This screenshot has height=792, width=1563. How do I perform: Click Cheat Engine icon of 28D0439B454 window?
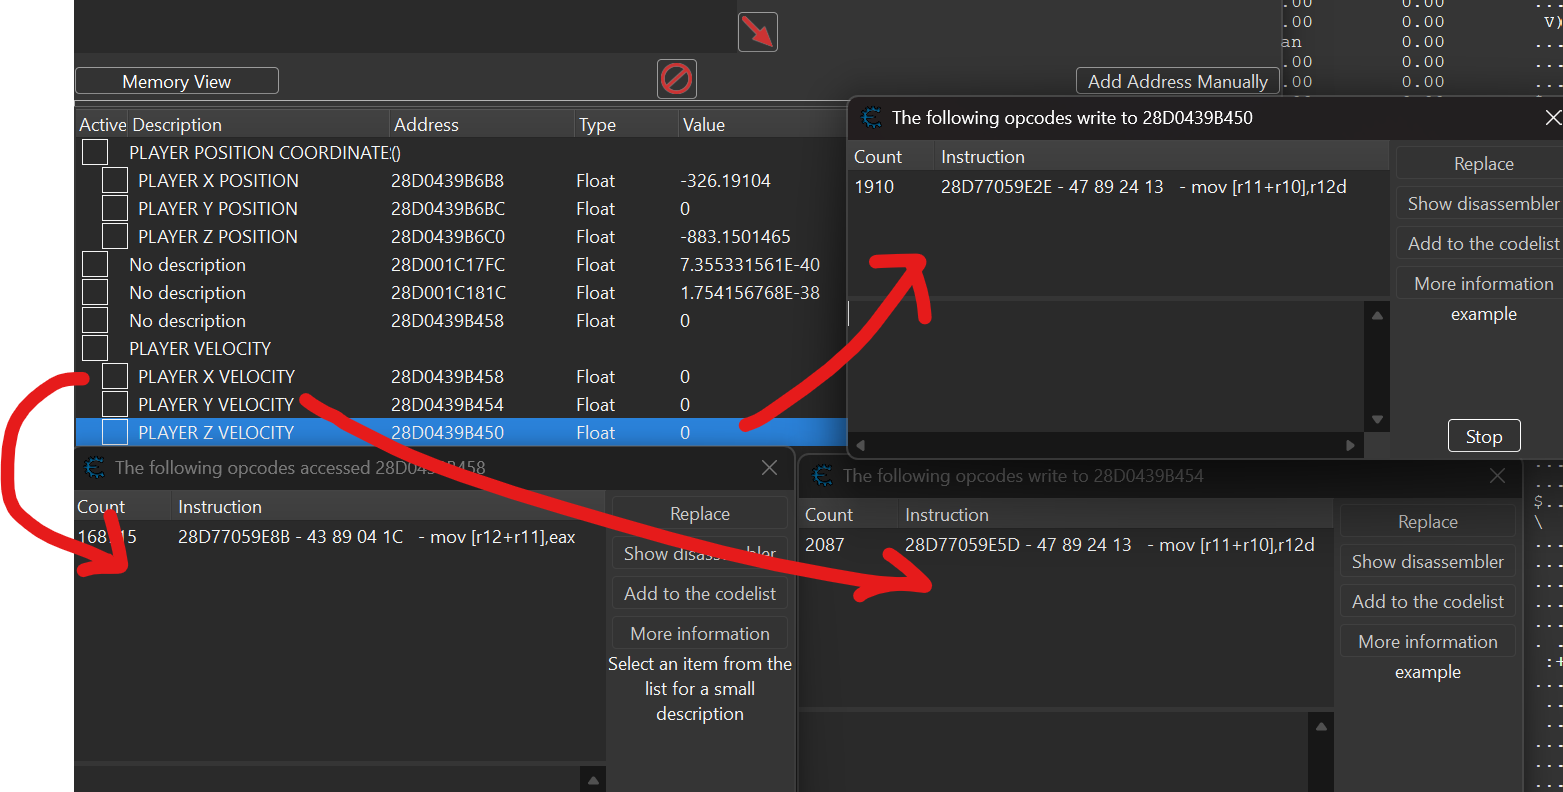click(822, 476)
